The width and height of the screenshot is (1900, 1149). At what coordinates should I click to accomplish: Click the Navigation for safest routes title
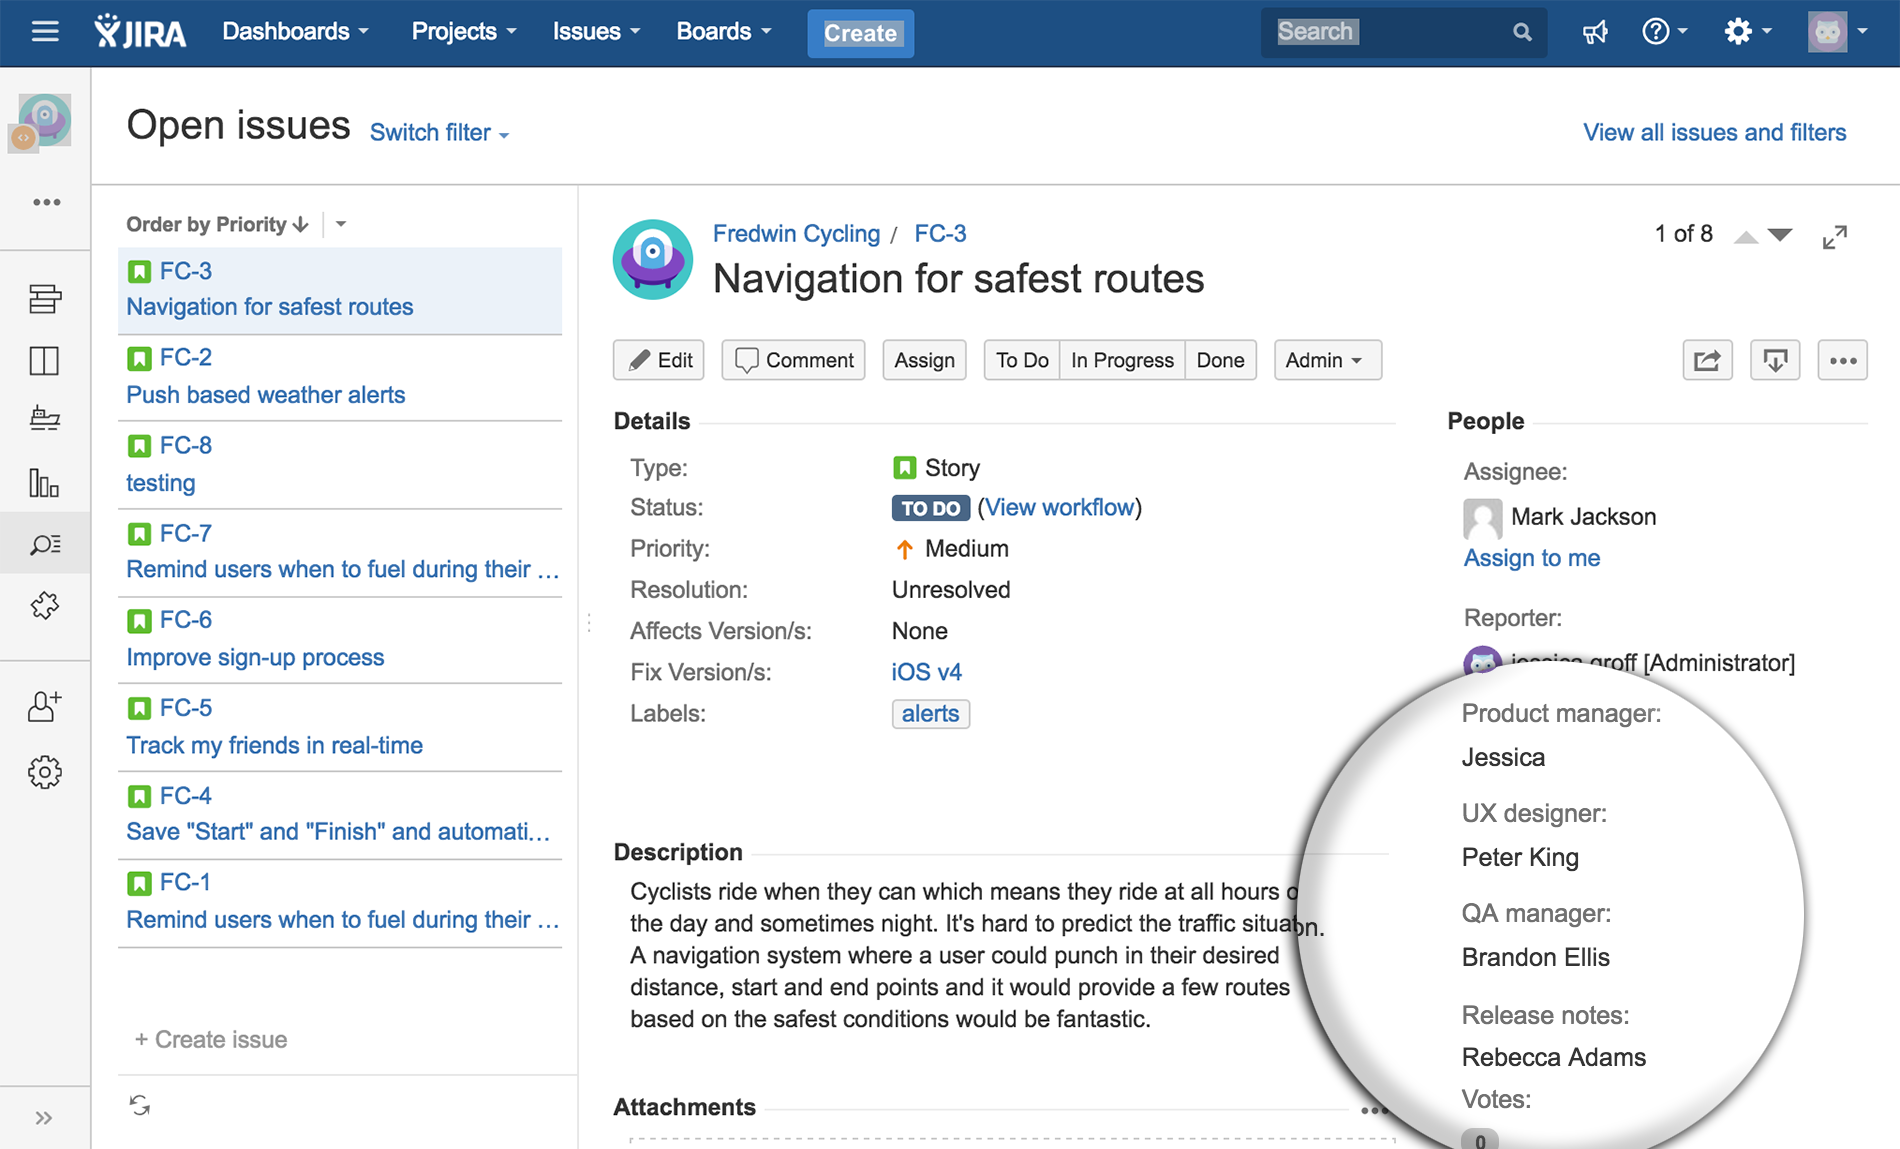click(x=958, y=279)
